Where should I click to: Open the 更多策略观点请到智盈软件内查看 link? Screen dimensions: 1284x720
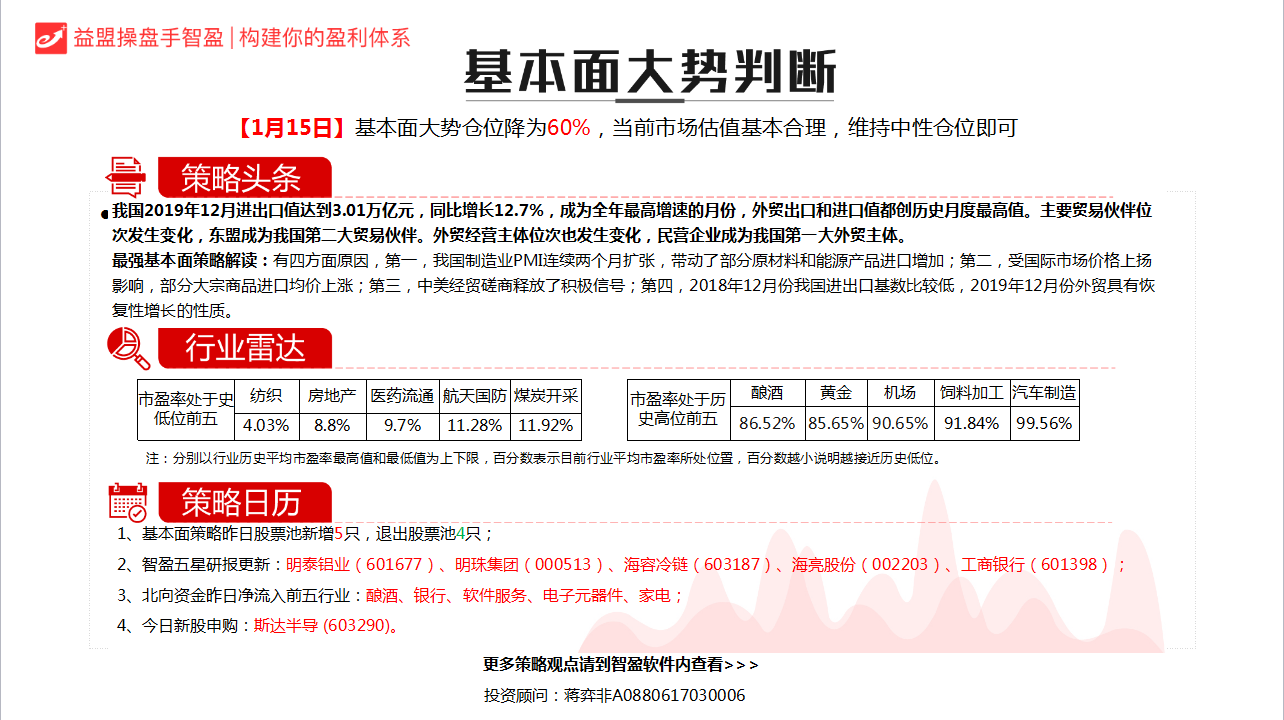(620, 664)
